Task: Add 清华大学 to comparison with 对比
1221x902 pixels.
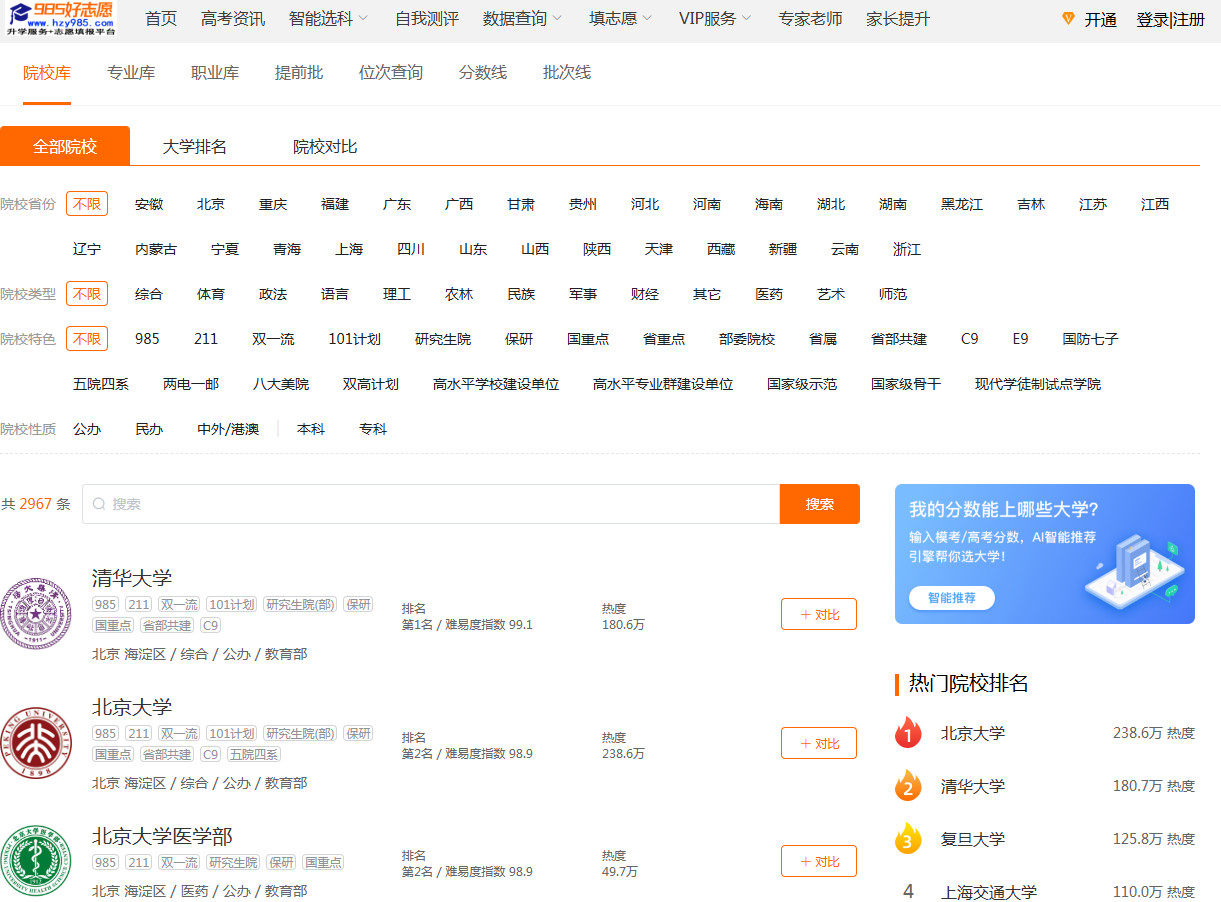Action: pos(819,614)
